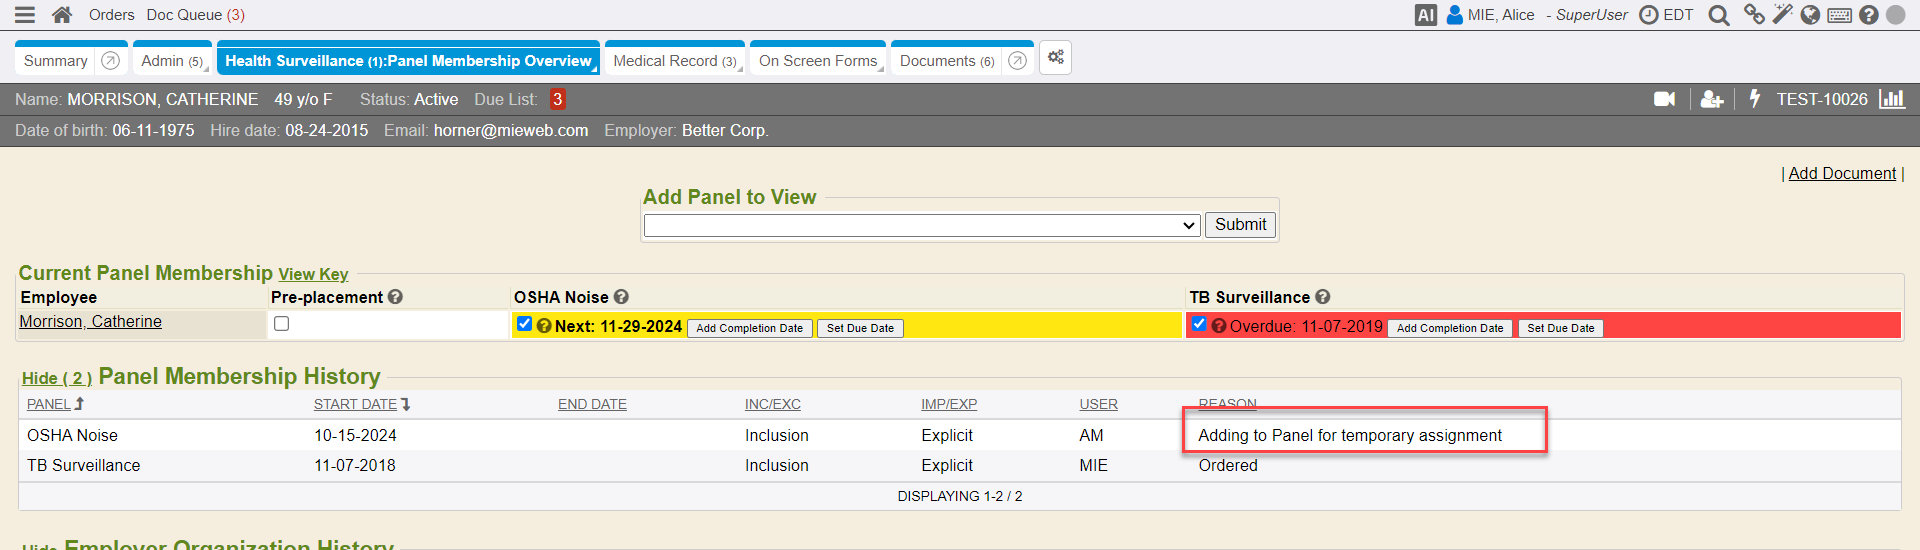Image resolution: width=1920 pixels, height=550 pixels.
Task: Uncheck the OSHA Noise panel checkbox
Action: point(524,324)
